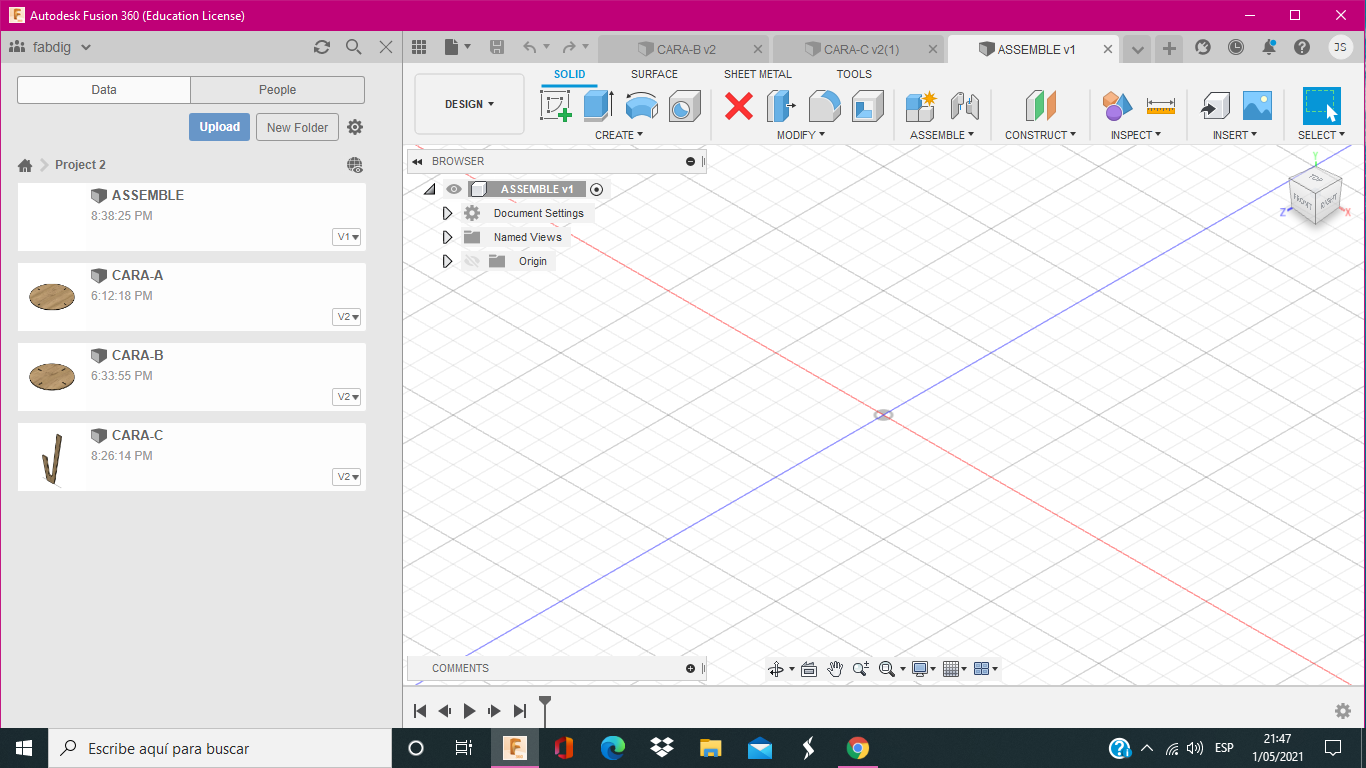Screen dimensions: 1366x768
Task: Toggle visibility of the Origin folder
Action: [x=472, y=261]
